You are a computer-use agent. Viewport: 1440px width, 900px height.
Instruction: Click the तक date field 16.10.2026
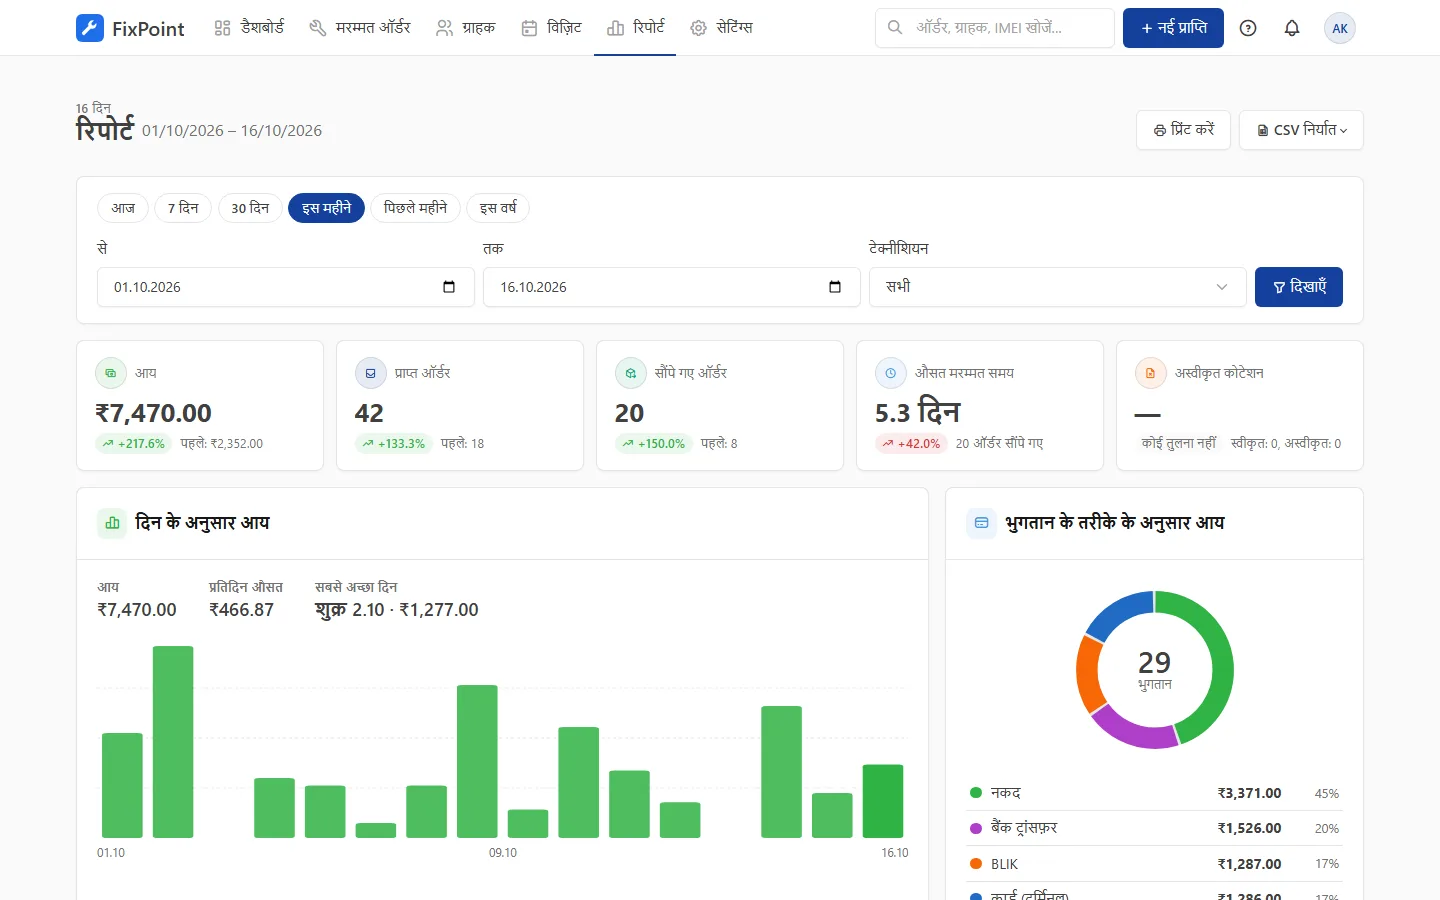coord(672,287)
